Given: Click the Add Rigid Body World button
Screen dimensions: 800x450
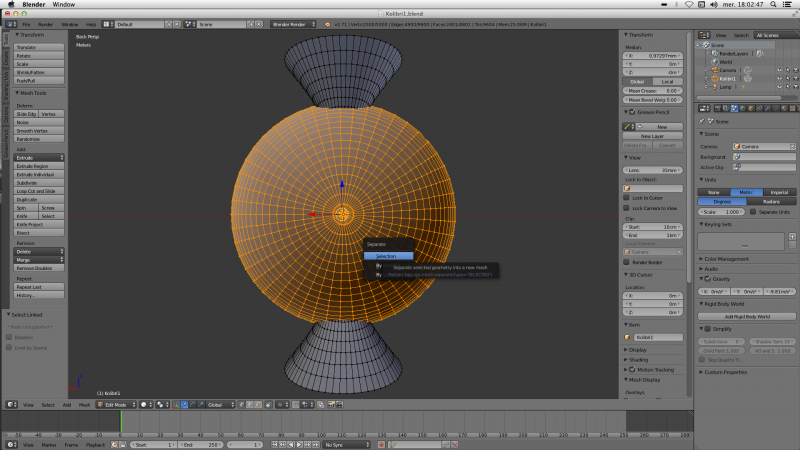Looking at the screenshot, I should point(747,316).
